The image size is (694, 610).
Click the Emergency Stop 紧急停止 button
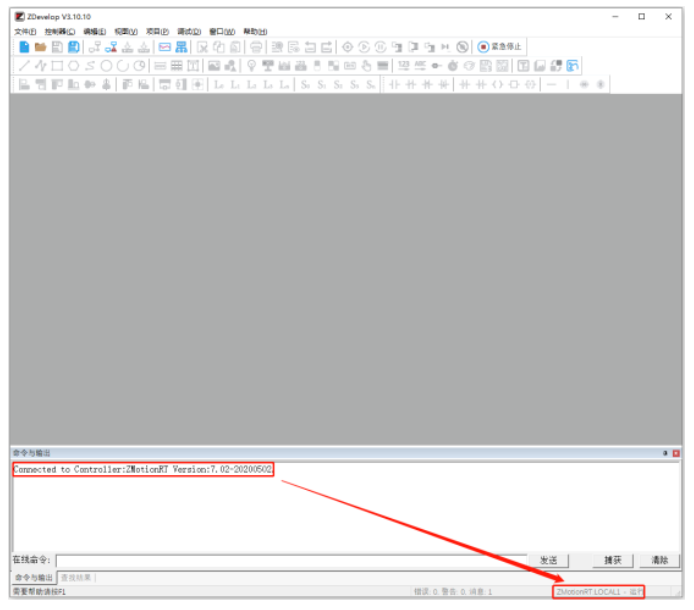pyautogui.click(x=500, y=46)
